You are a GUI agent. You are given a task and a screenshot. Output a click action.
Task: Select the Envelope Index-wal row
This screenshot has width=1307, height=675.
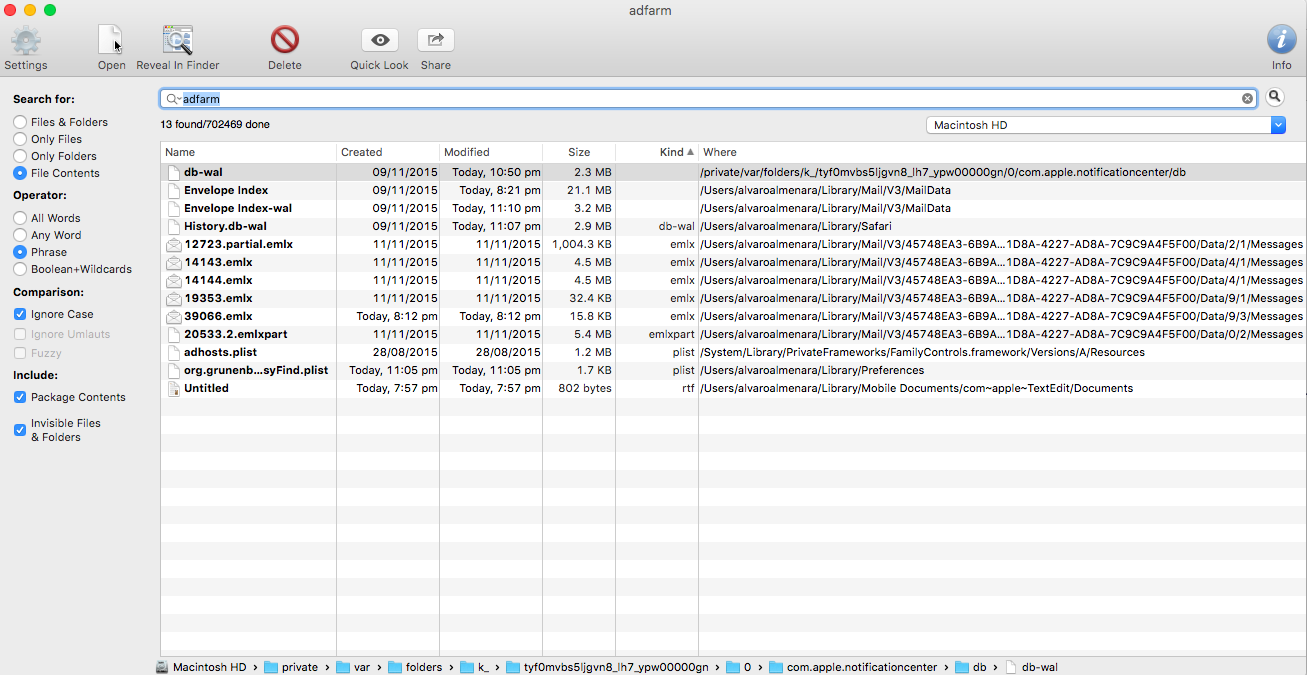pyautogui.click(x=733, y=208)
